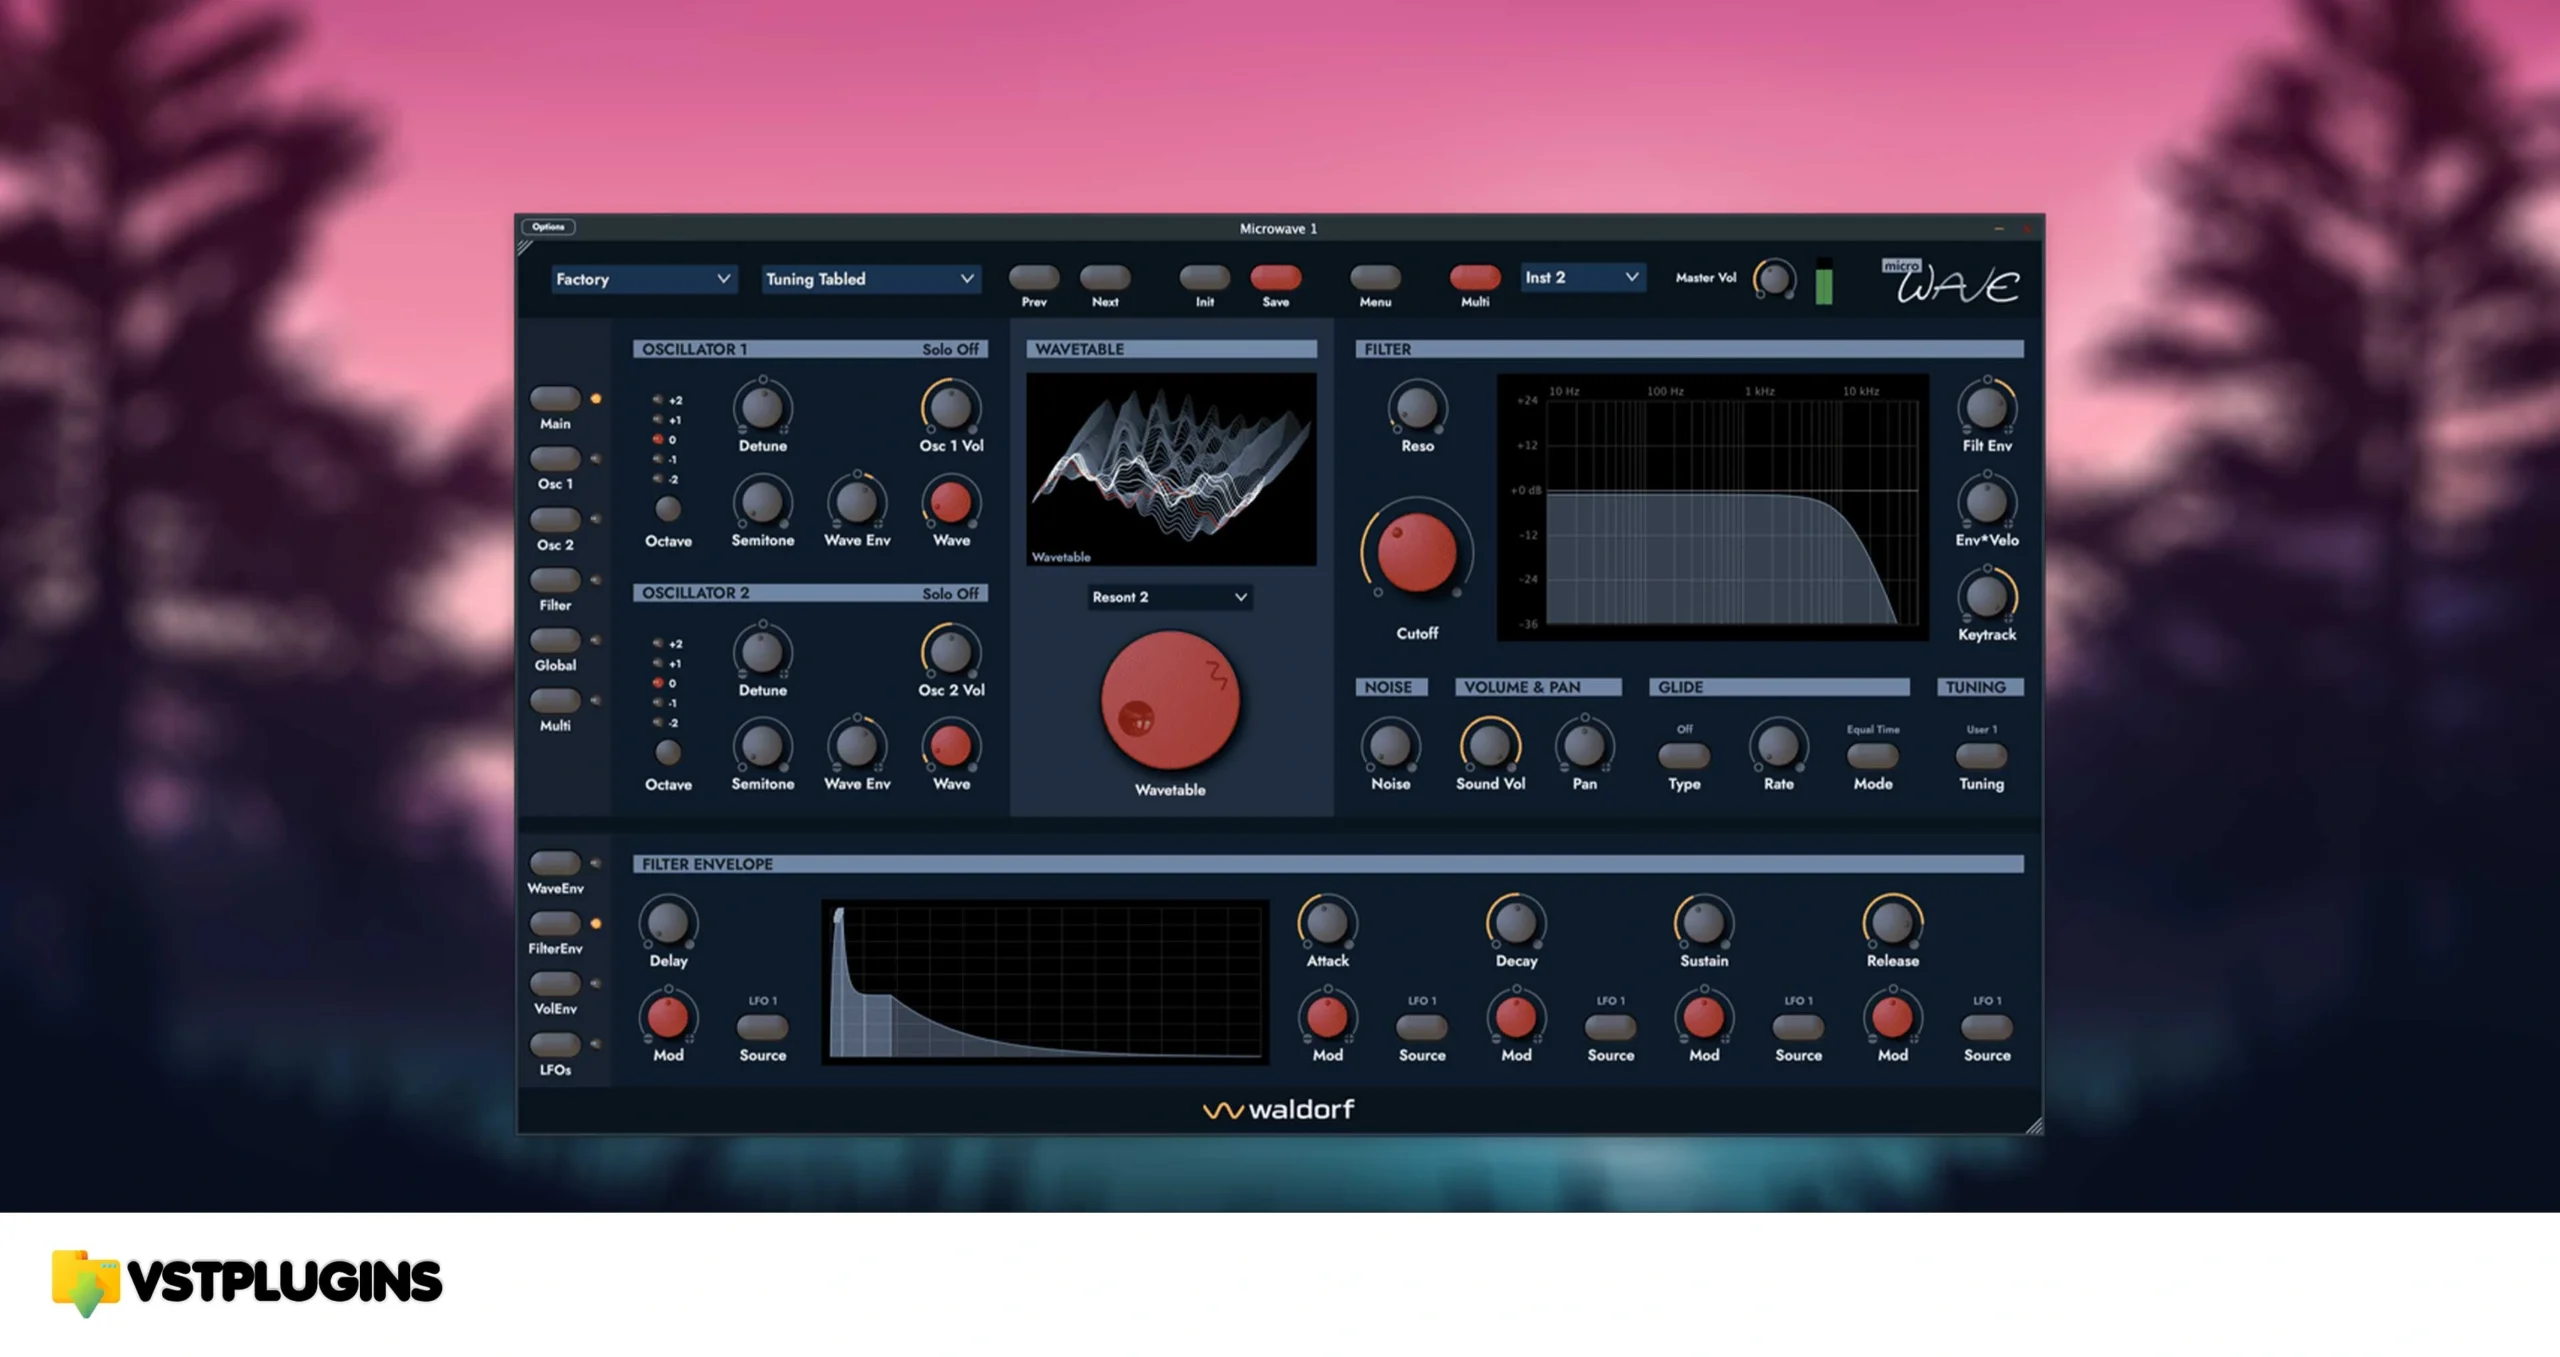Select -1 octave for Oscillator 1

point(666,459)
